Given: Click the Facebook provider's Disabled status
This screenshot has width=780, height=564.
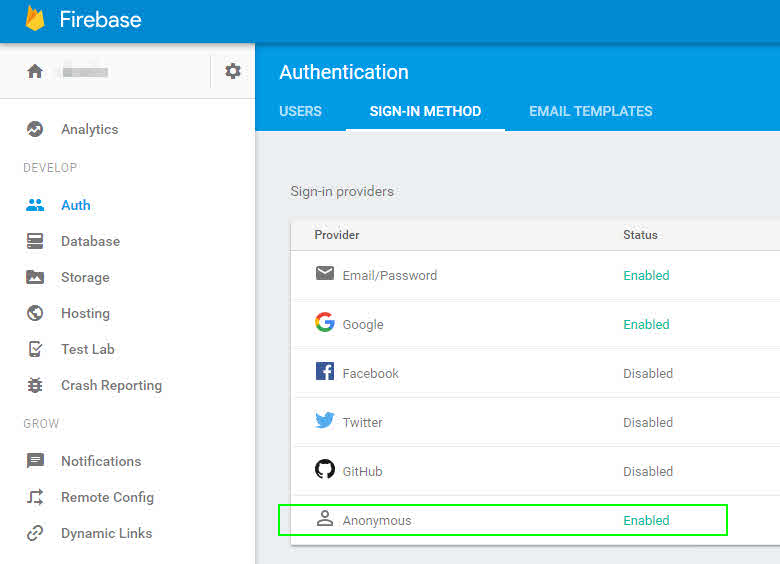Looking at the screenshot, I should (648, 373).
